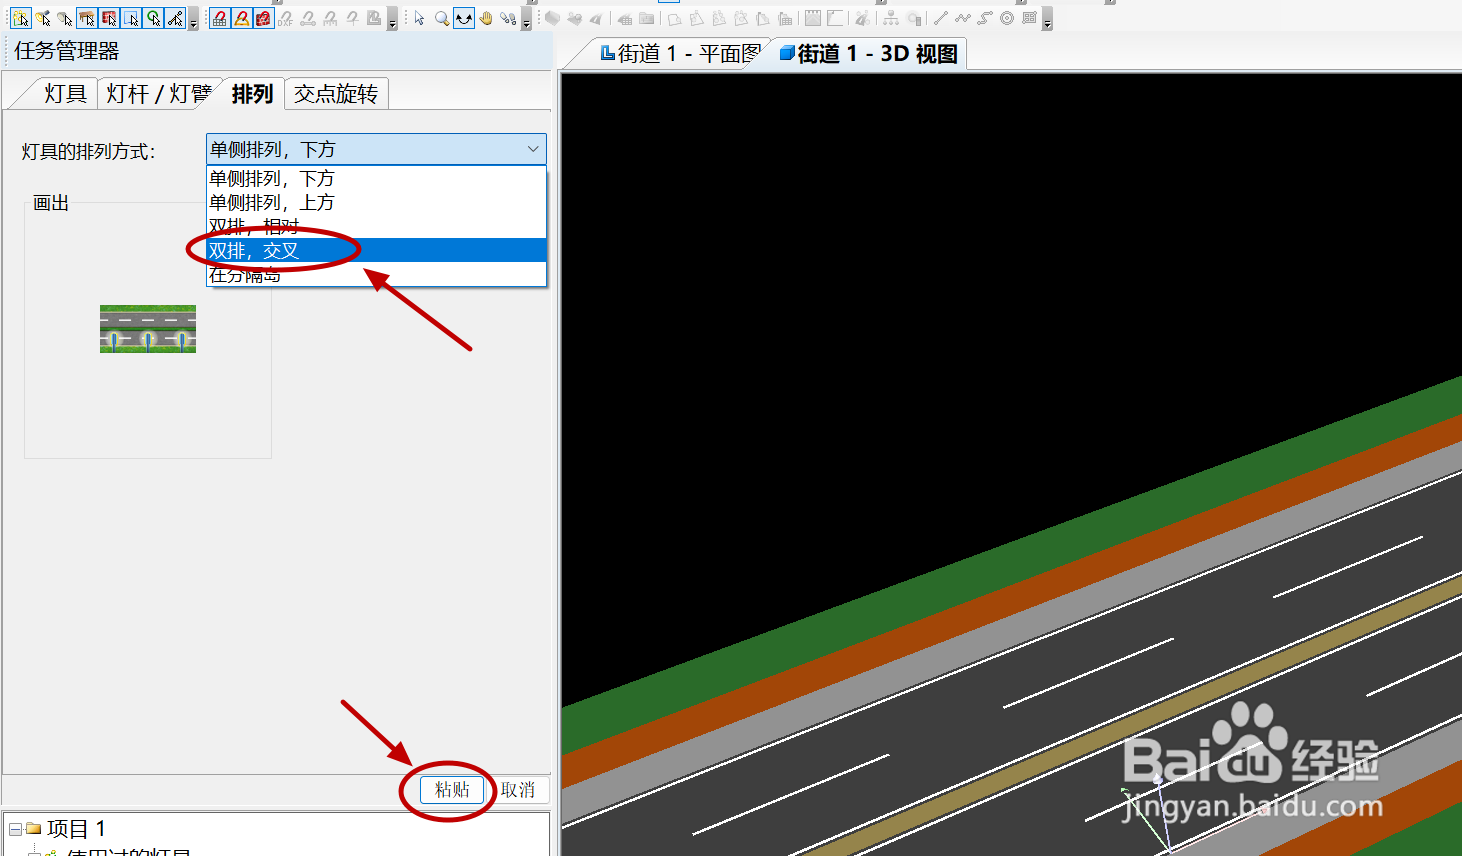Click the organization chart toolbar icon
The height and width of the screenshot is (856, 1462).
[x=891, y=18]
